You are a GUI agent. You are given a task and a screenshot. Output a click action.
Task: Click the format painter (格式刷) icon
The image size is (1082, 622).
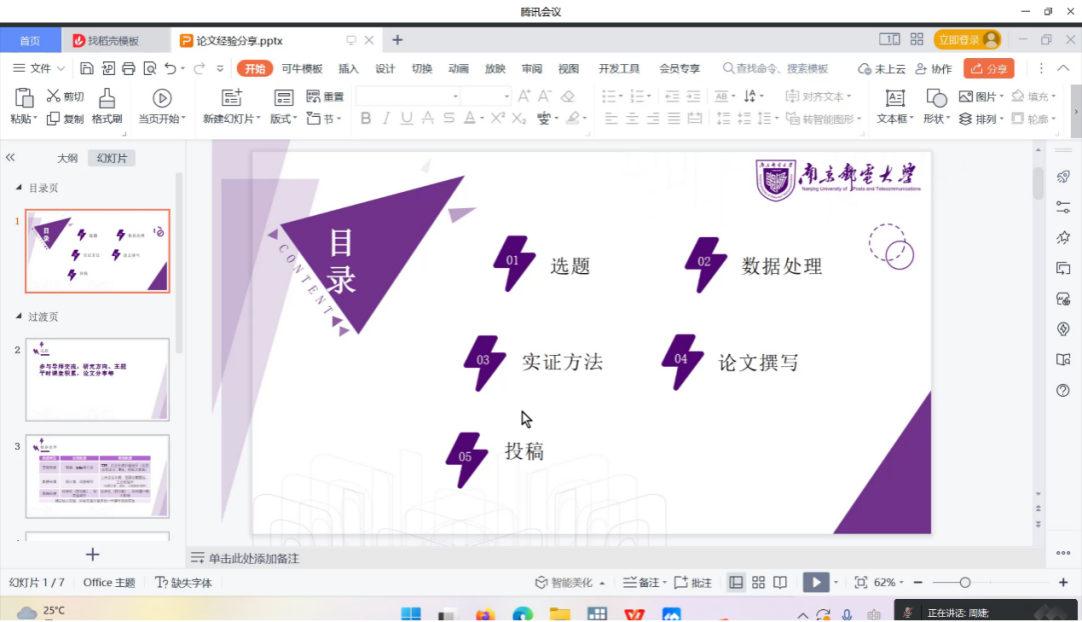coord(106,98)
